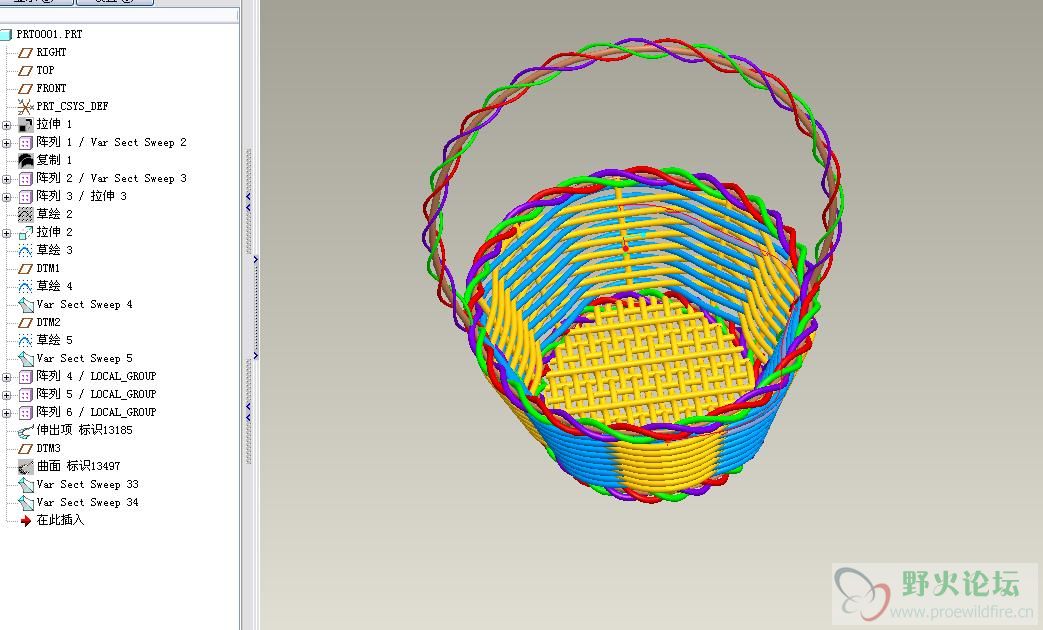Click pattern icon of 阵列 5 / LOCAL_GROUP
This screenshot has width=1043, height=630.
click(25, 394)
